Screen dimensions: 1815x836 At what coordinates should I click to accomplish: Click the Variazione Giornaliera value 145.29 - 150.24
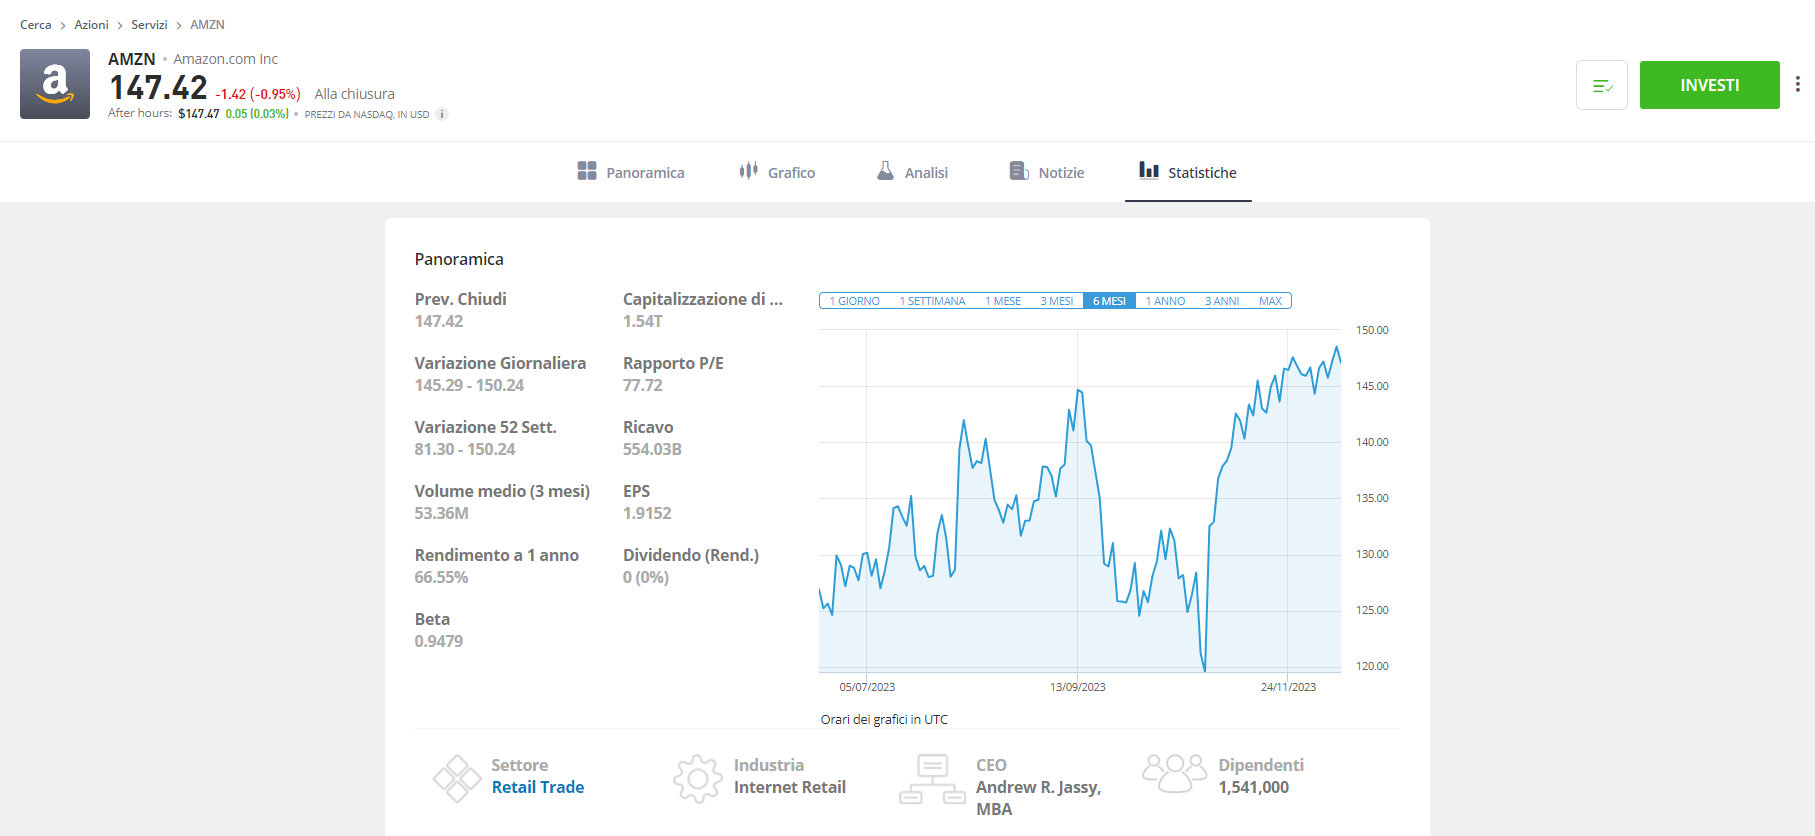(469, 385)
